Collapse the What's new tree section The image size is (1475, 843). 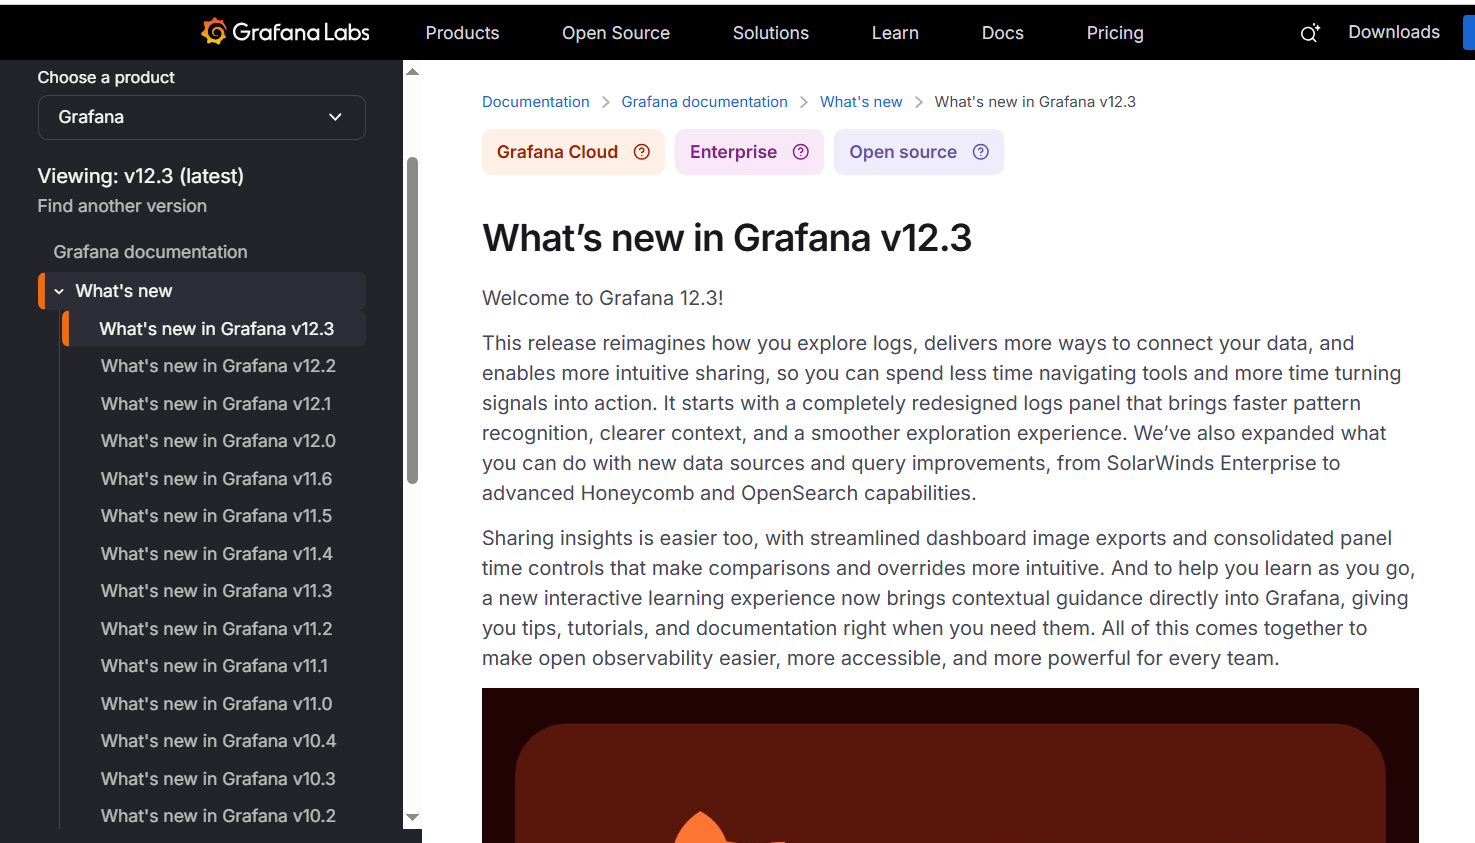59,291
